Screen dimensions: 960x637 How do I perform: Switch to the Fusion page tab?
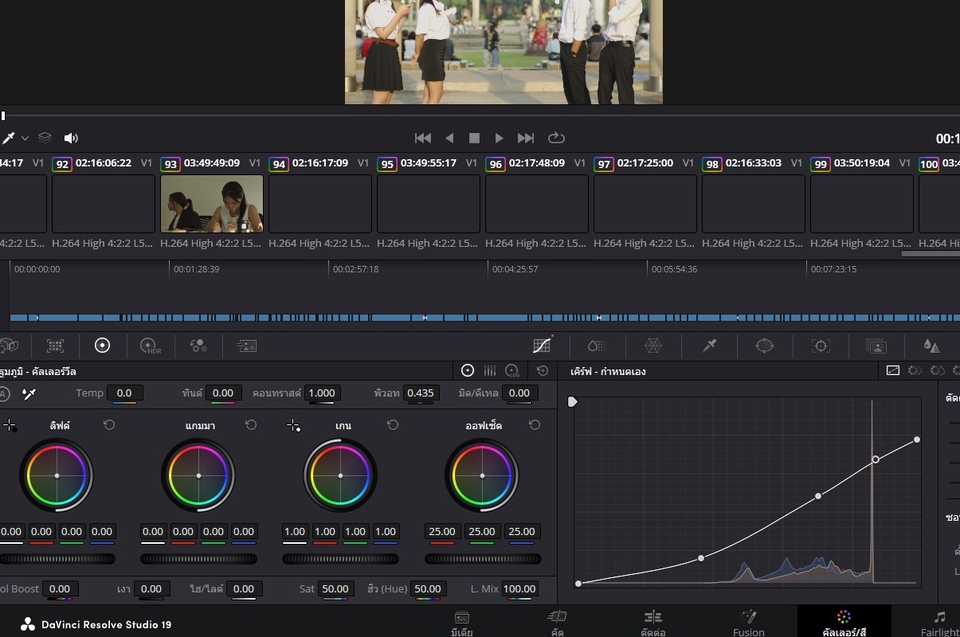click(748, 621)
